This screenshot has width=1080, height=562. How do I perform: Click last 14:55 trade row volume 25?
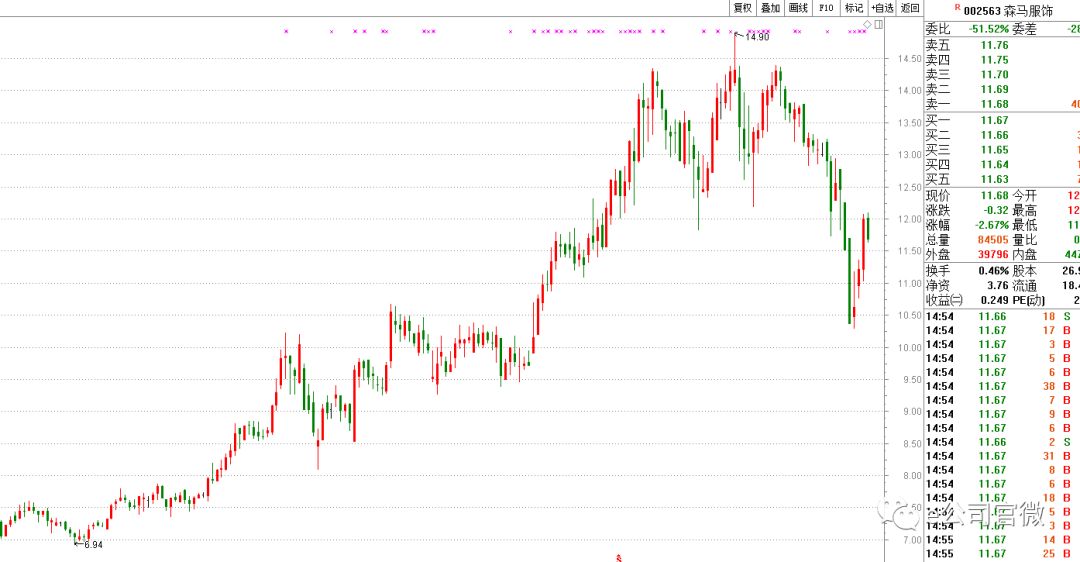[1001, 554]
